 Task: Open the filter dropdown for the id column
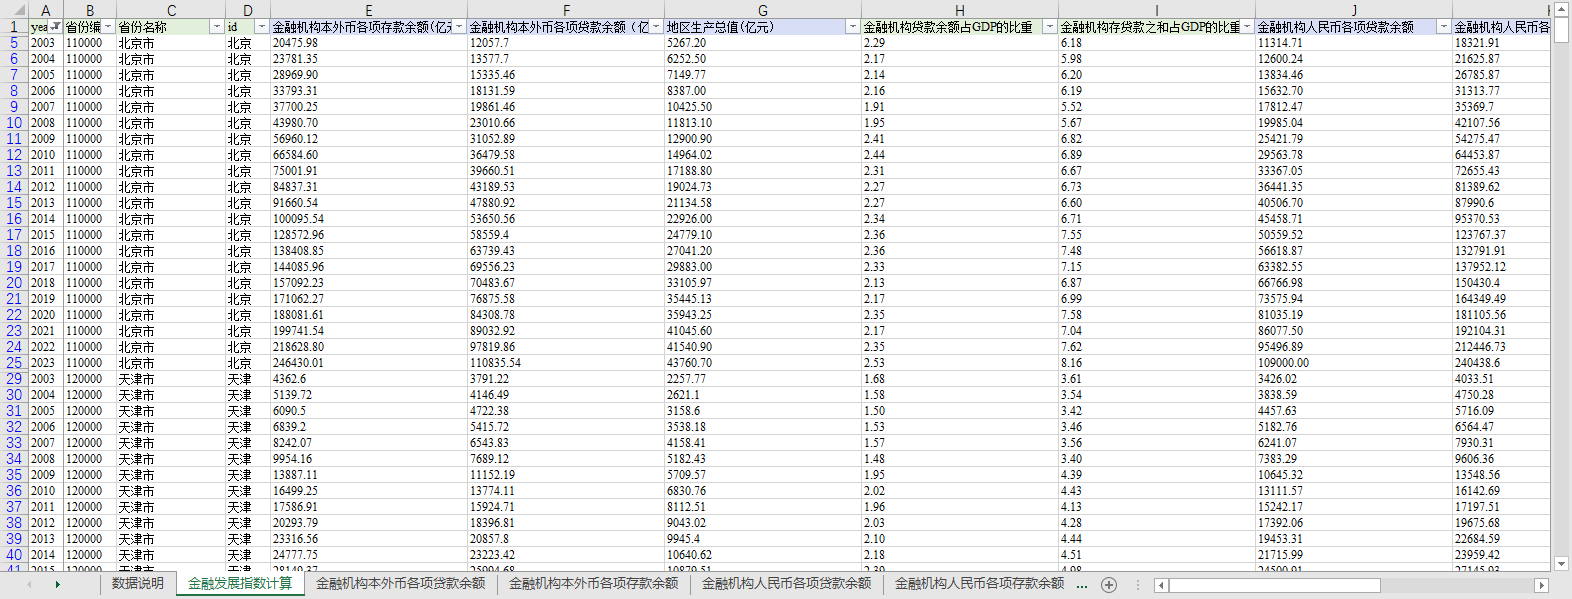[262, 27]
